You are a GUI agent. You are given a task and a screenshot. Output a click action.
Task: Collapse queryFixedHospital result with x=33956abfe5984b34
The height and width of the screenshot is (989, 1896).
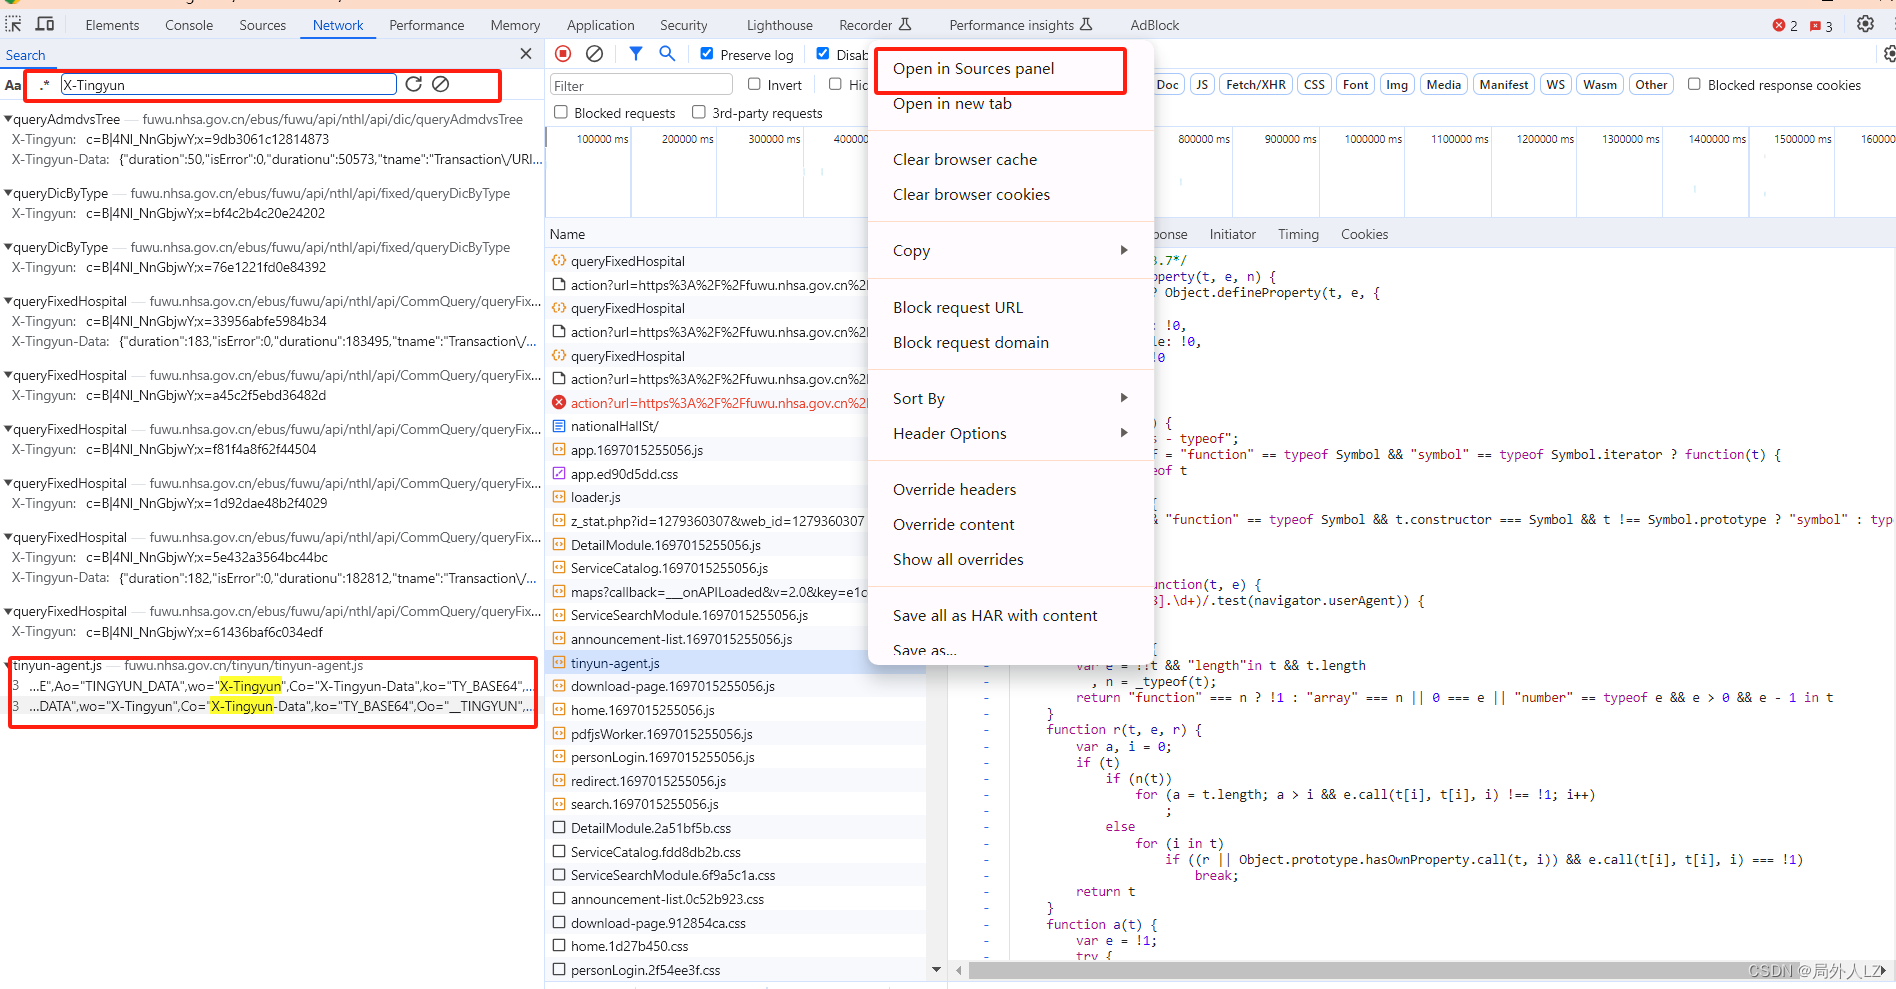8,301
